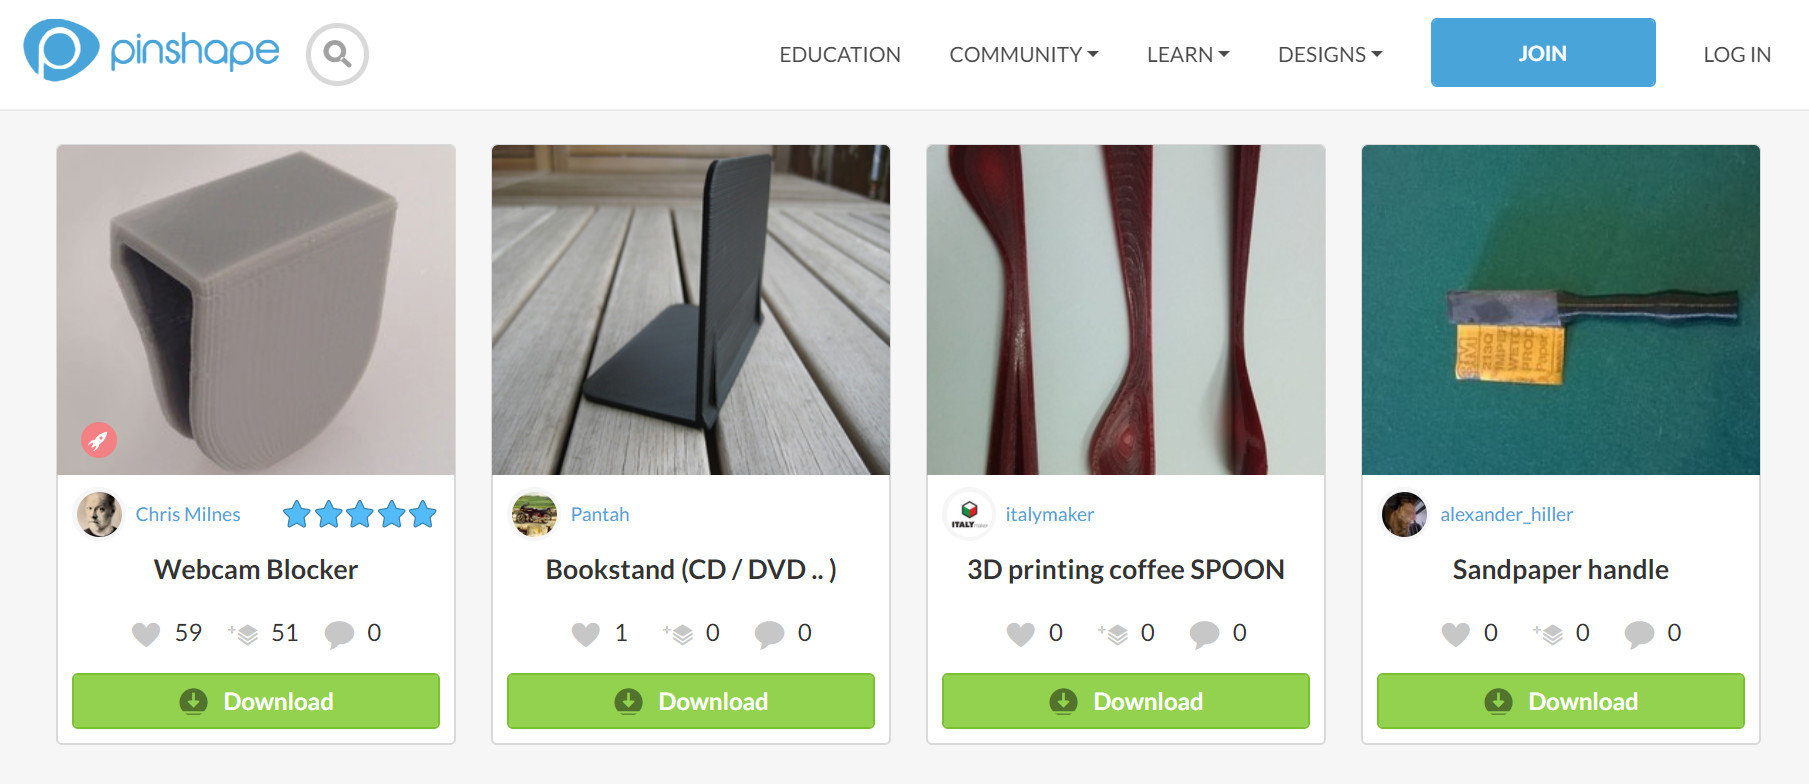Expand the DESIGNS dropdown menu

tap(1330, 54)
